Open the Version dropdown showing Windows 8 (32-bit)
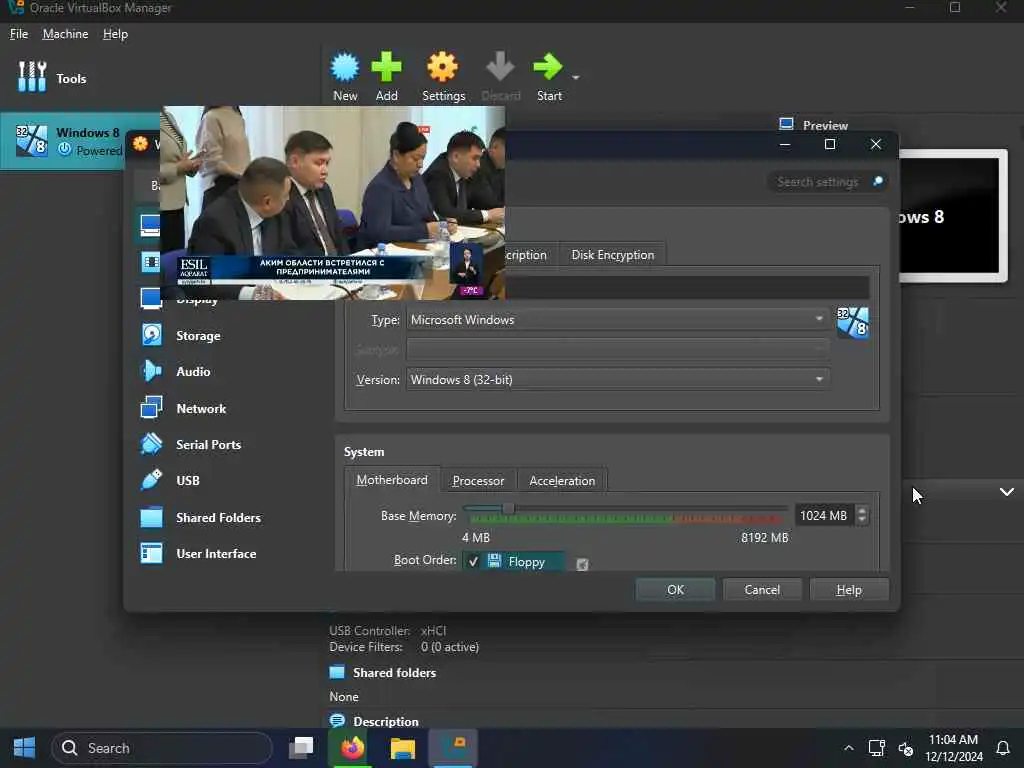The image size is (1024, 768). click(617, 379)
